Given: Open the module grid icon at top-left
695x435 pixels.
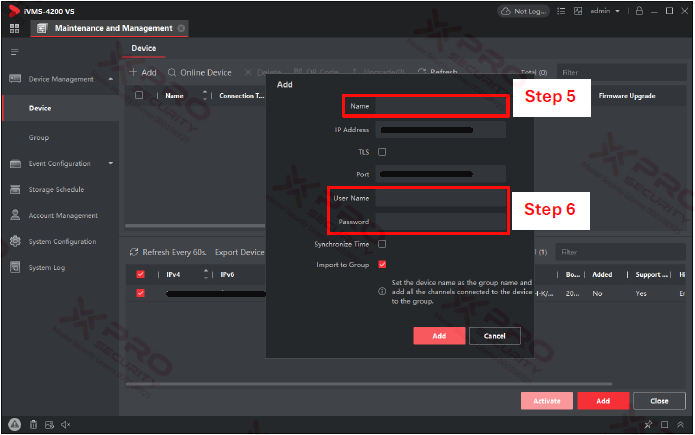Looking at the screenshot, I should (x=14, y=28).
